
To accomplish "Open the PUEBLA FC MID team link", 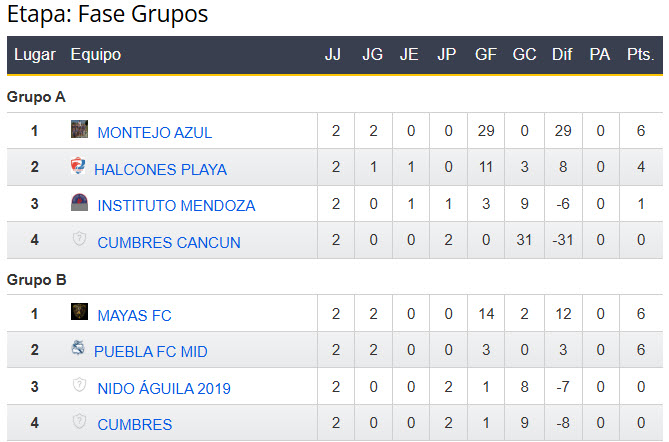I will 150,352.
